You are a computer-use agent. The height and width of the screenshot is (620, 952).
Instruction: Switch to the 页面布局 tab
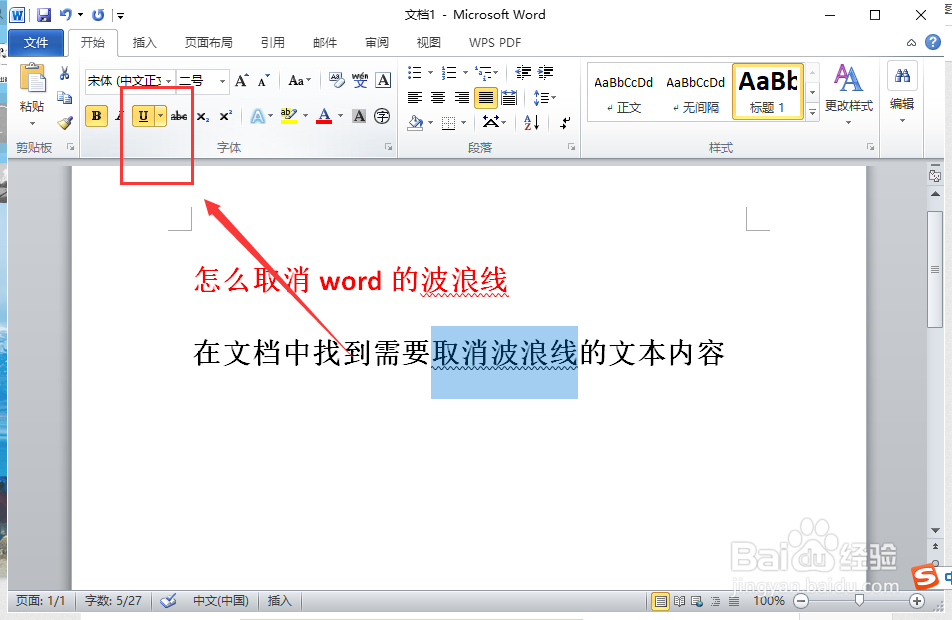(x=208, y=43)
